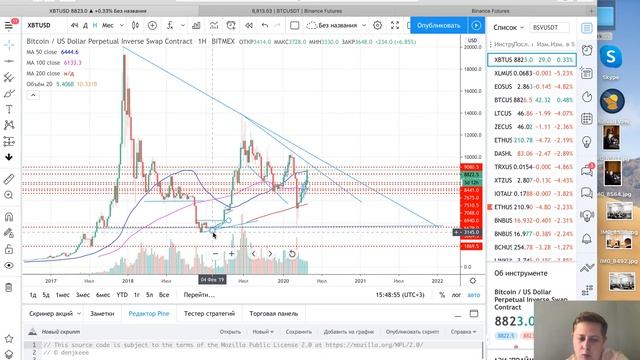The image size is (640, 360).
Task: Click the play stream button beside Опубликовать
Action: coord(476,26)
